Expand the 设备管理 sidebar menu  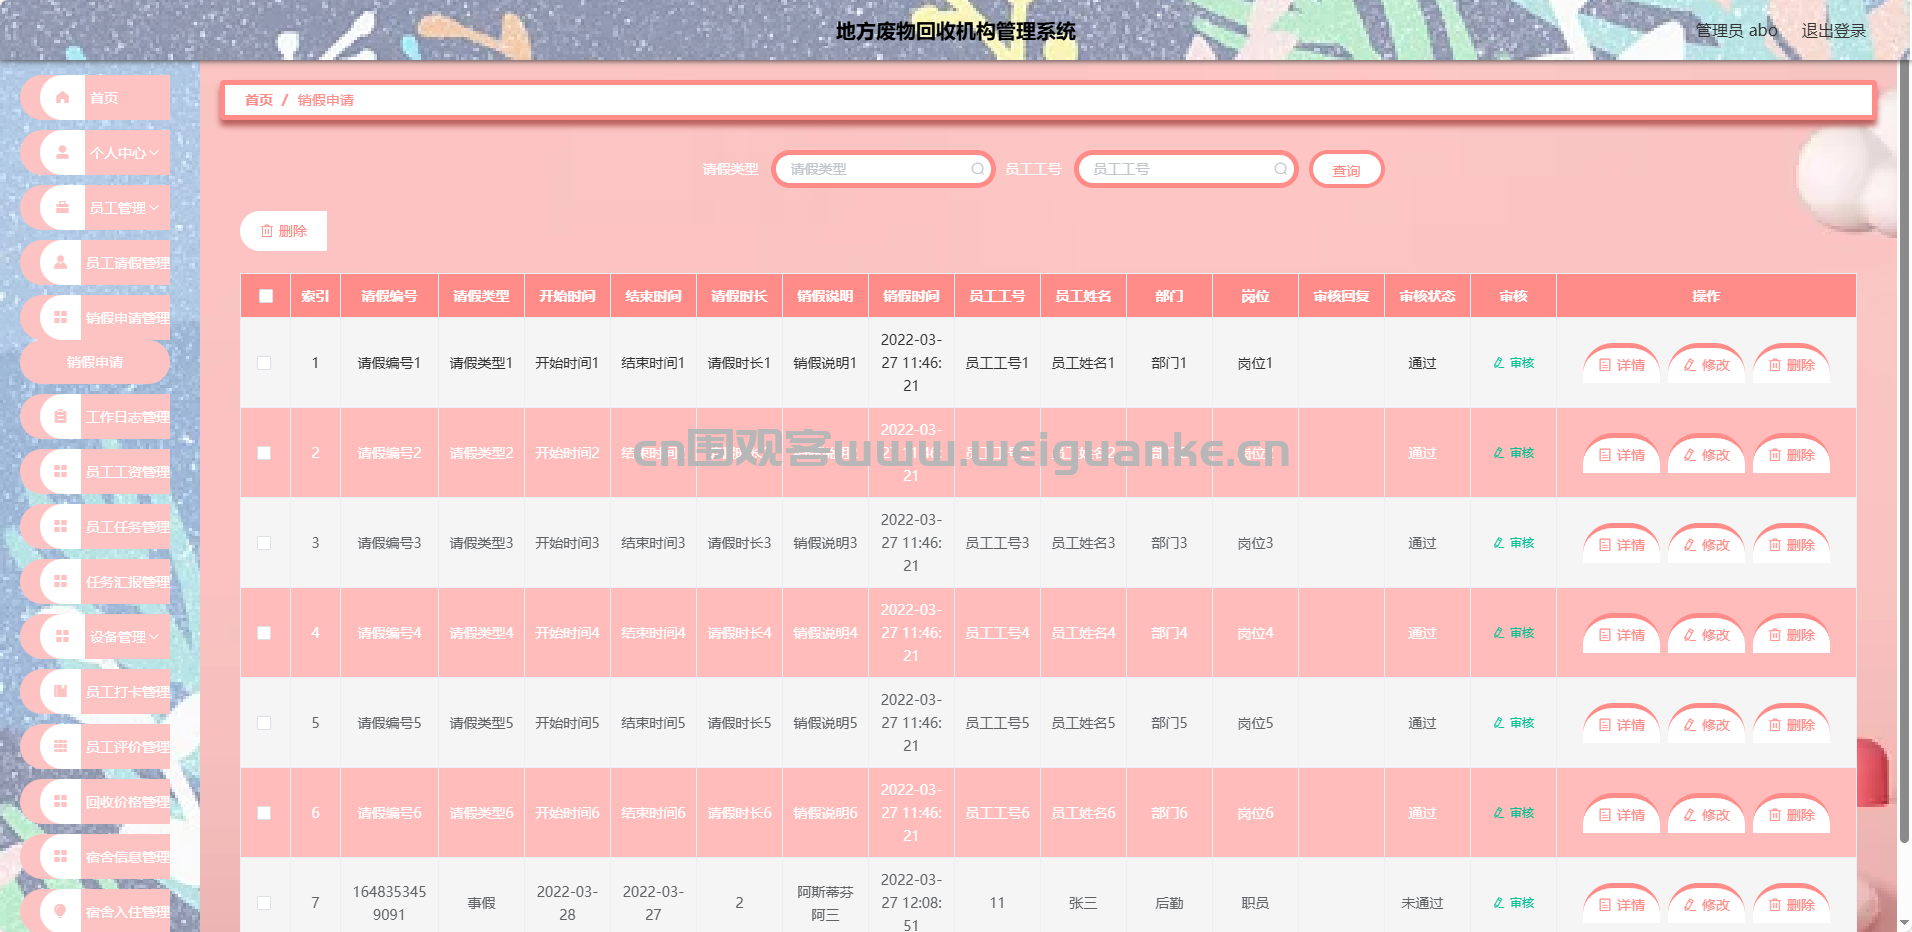coord(123,637)
